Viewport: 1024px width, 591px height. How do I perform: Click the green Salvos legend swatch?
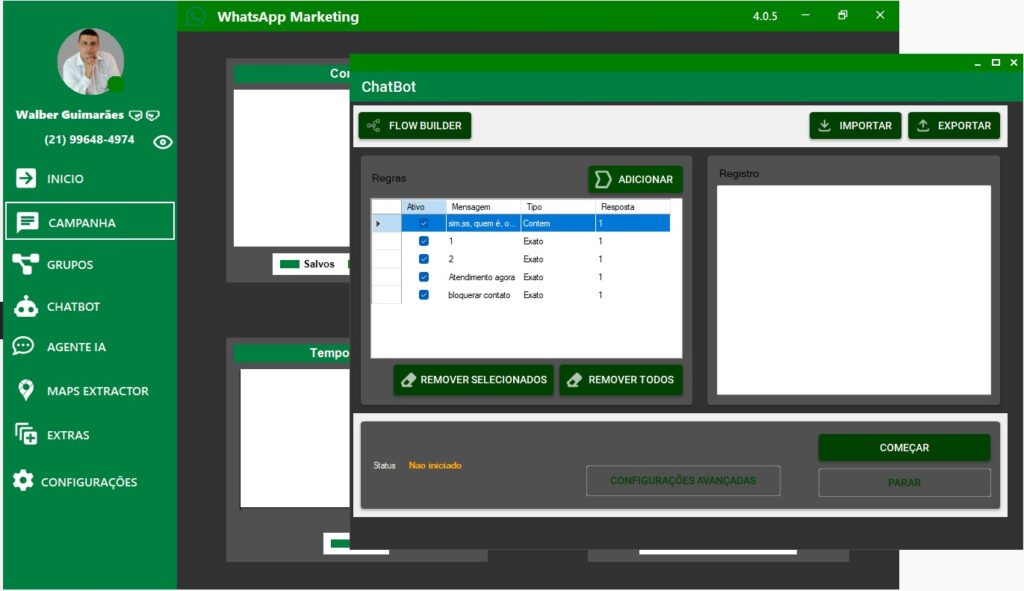[290, 264]
